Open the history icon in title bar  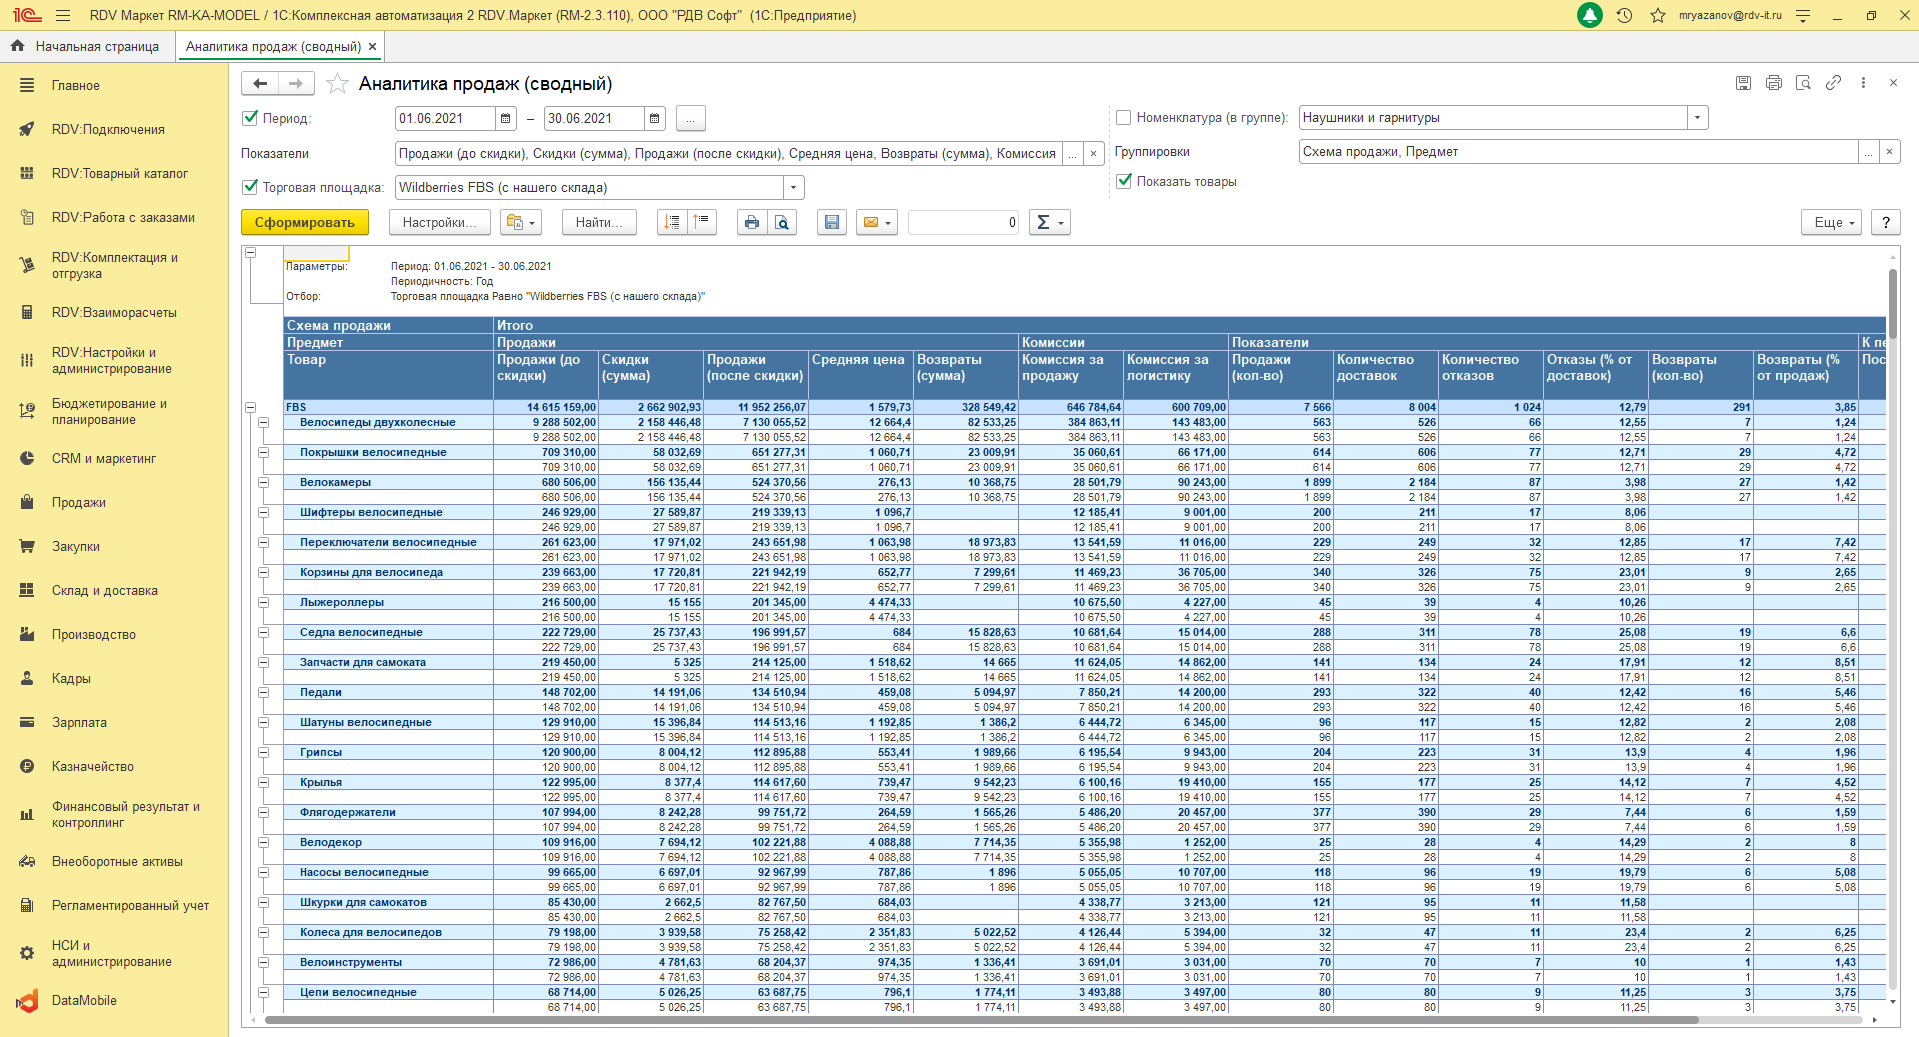tap(1624, 15)
